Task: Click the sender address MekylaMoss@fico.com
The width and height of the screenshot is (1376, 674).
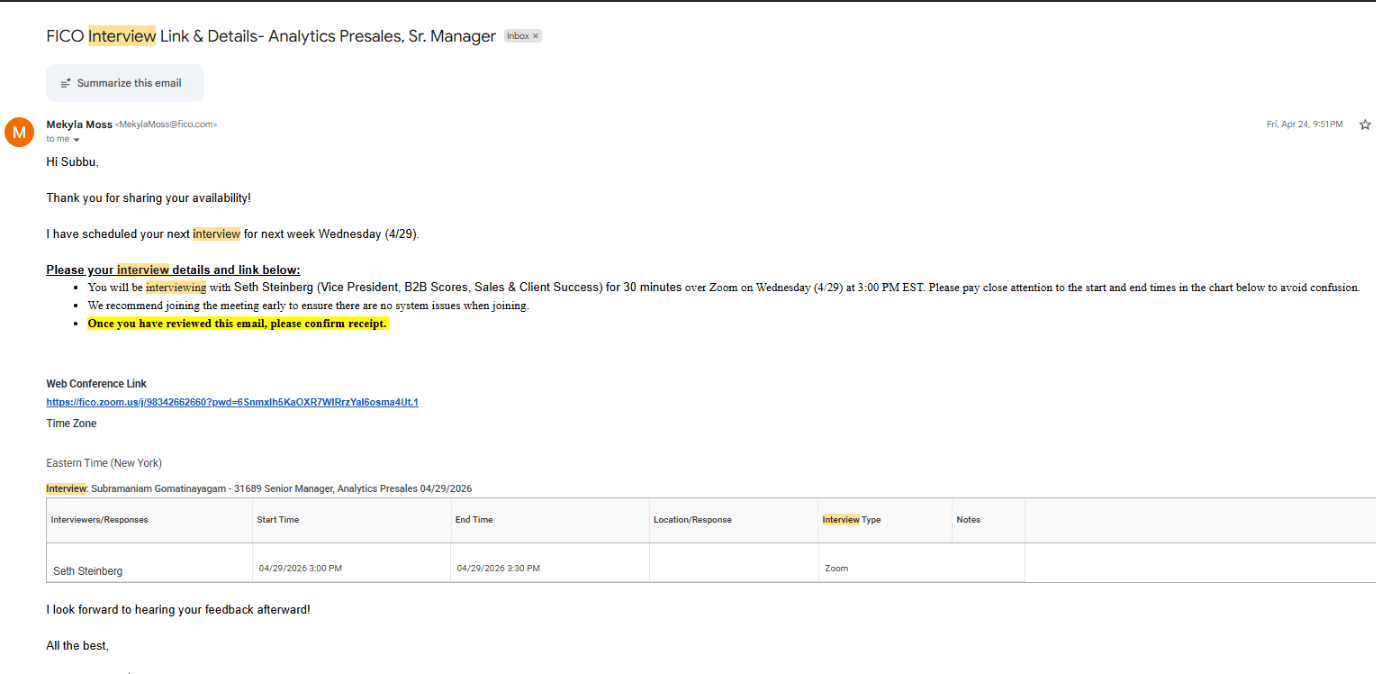Action: point(166,124)
